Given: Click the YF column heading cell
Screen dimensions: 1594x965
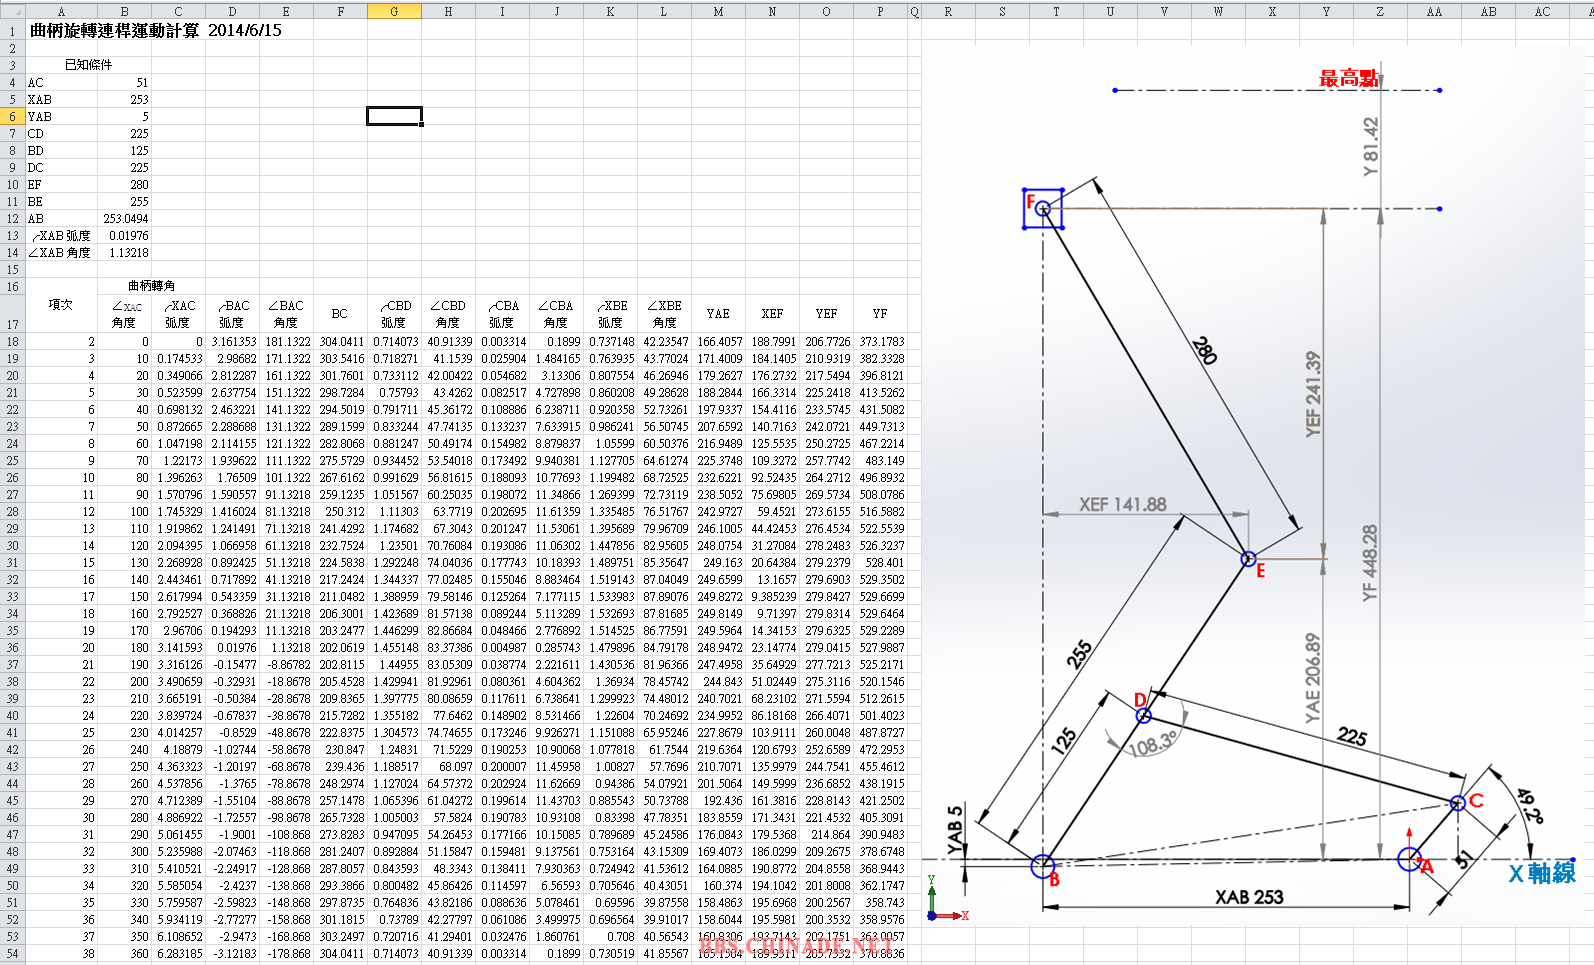Looking at the screenshot, I should [x=880, y=313].
